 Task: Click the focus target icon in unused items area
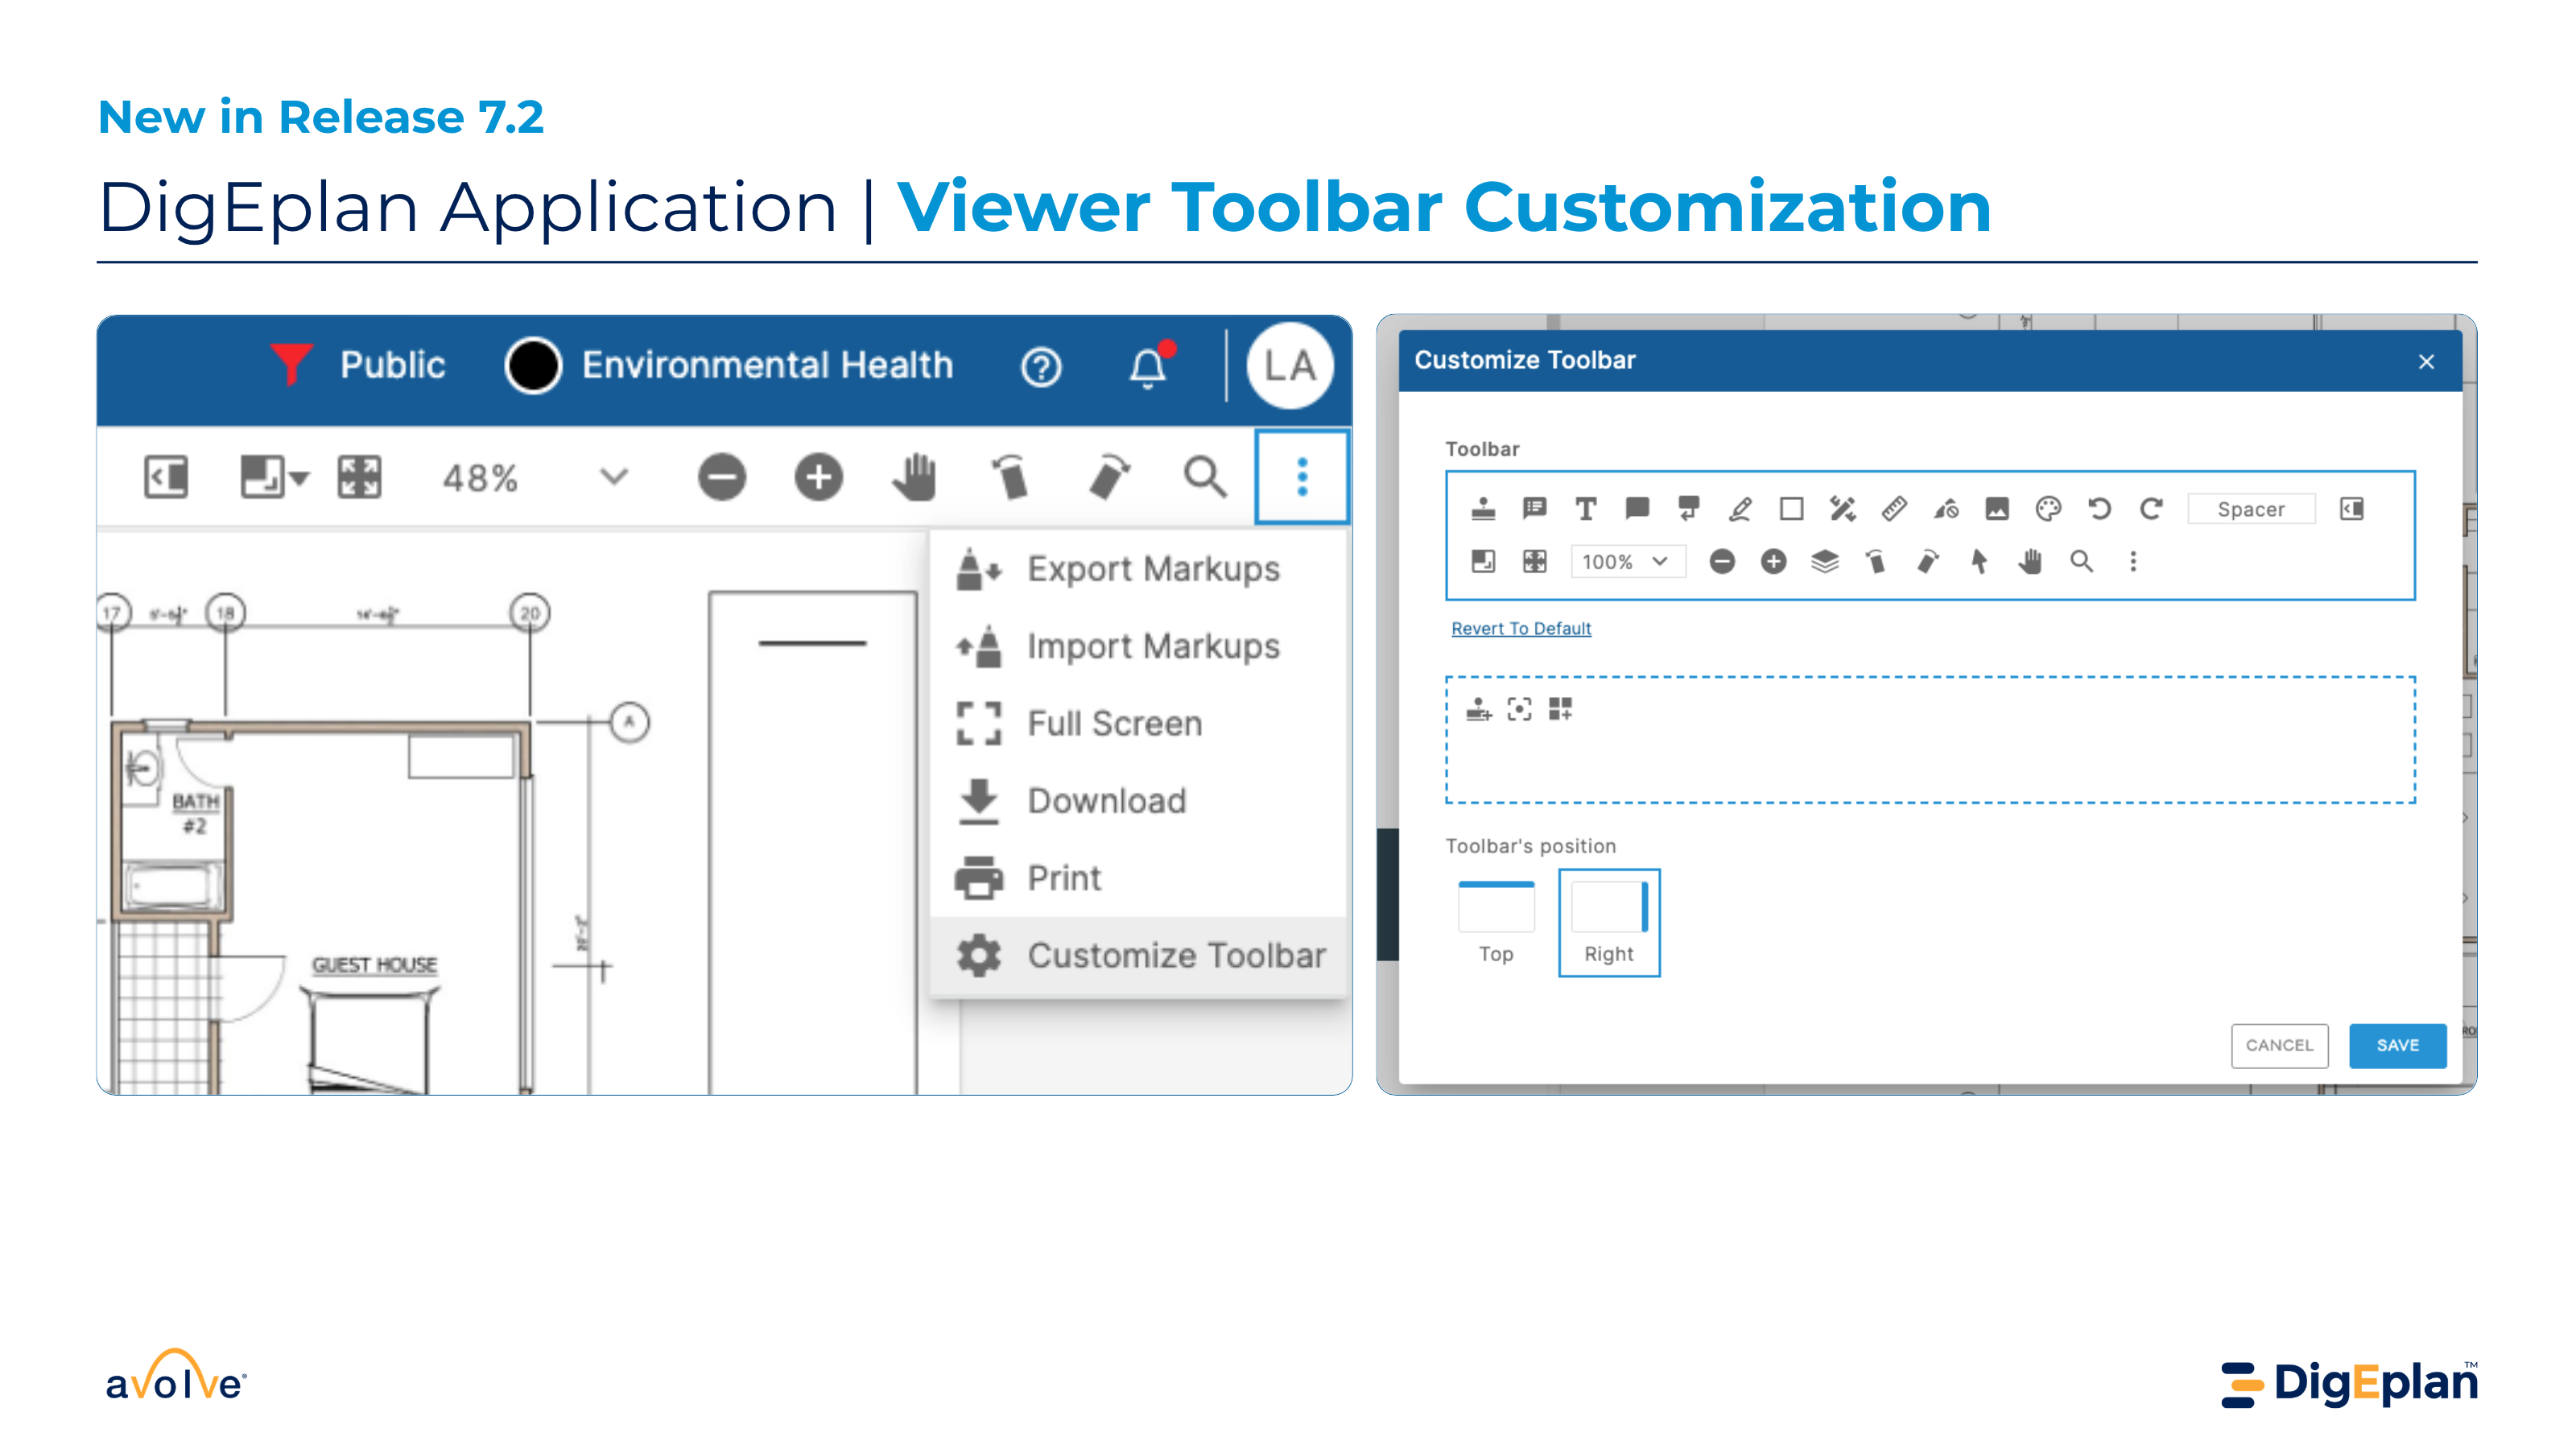1519,709
